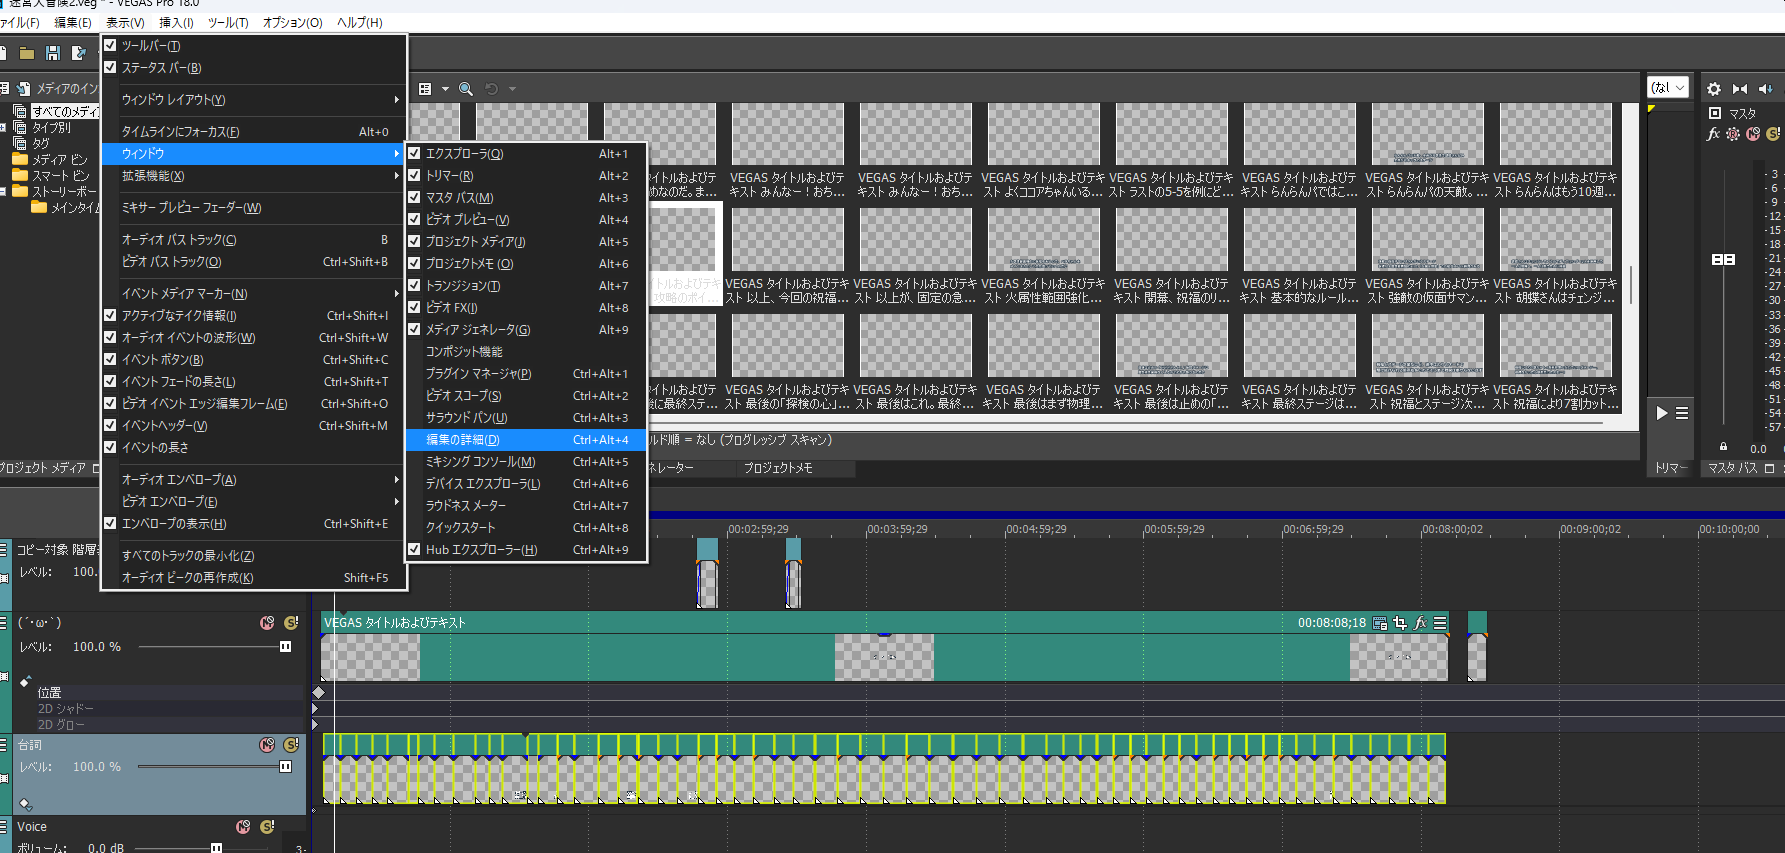Image resolution: width=1785 pixels, height=853 pixels.
Task: Open master automation settings gear icon
Action: click(1733, 133)
